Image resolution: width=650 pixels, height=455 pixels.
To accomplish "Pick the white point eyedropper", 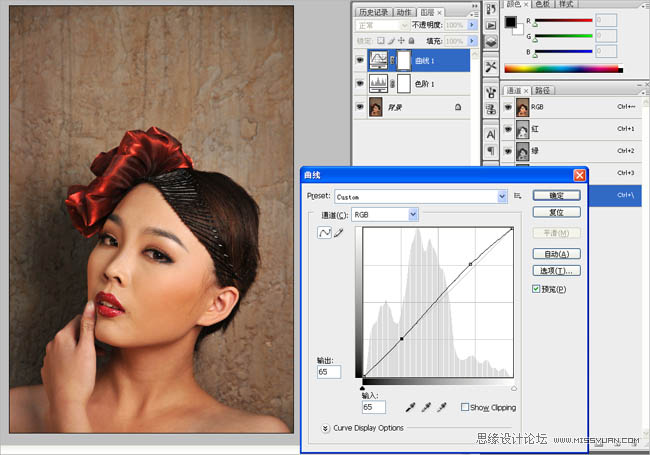I will click(441, 407).
